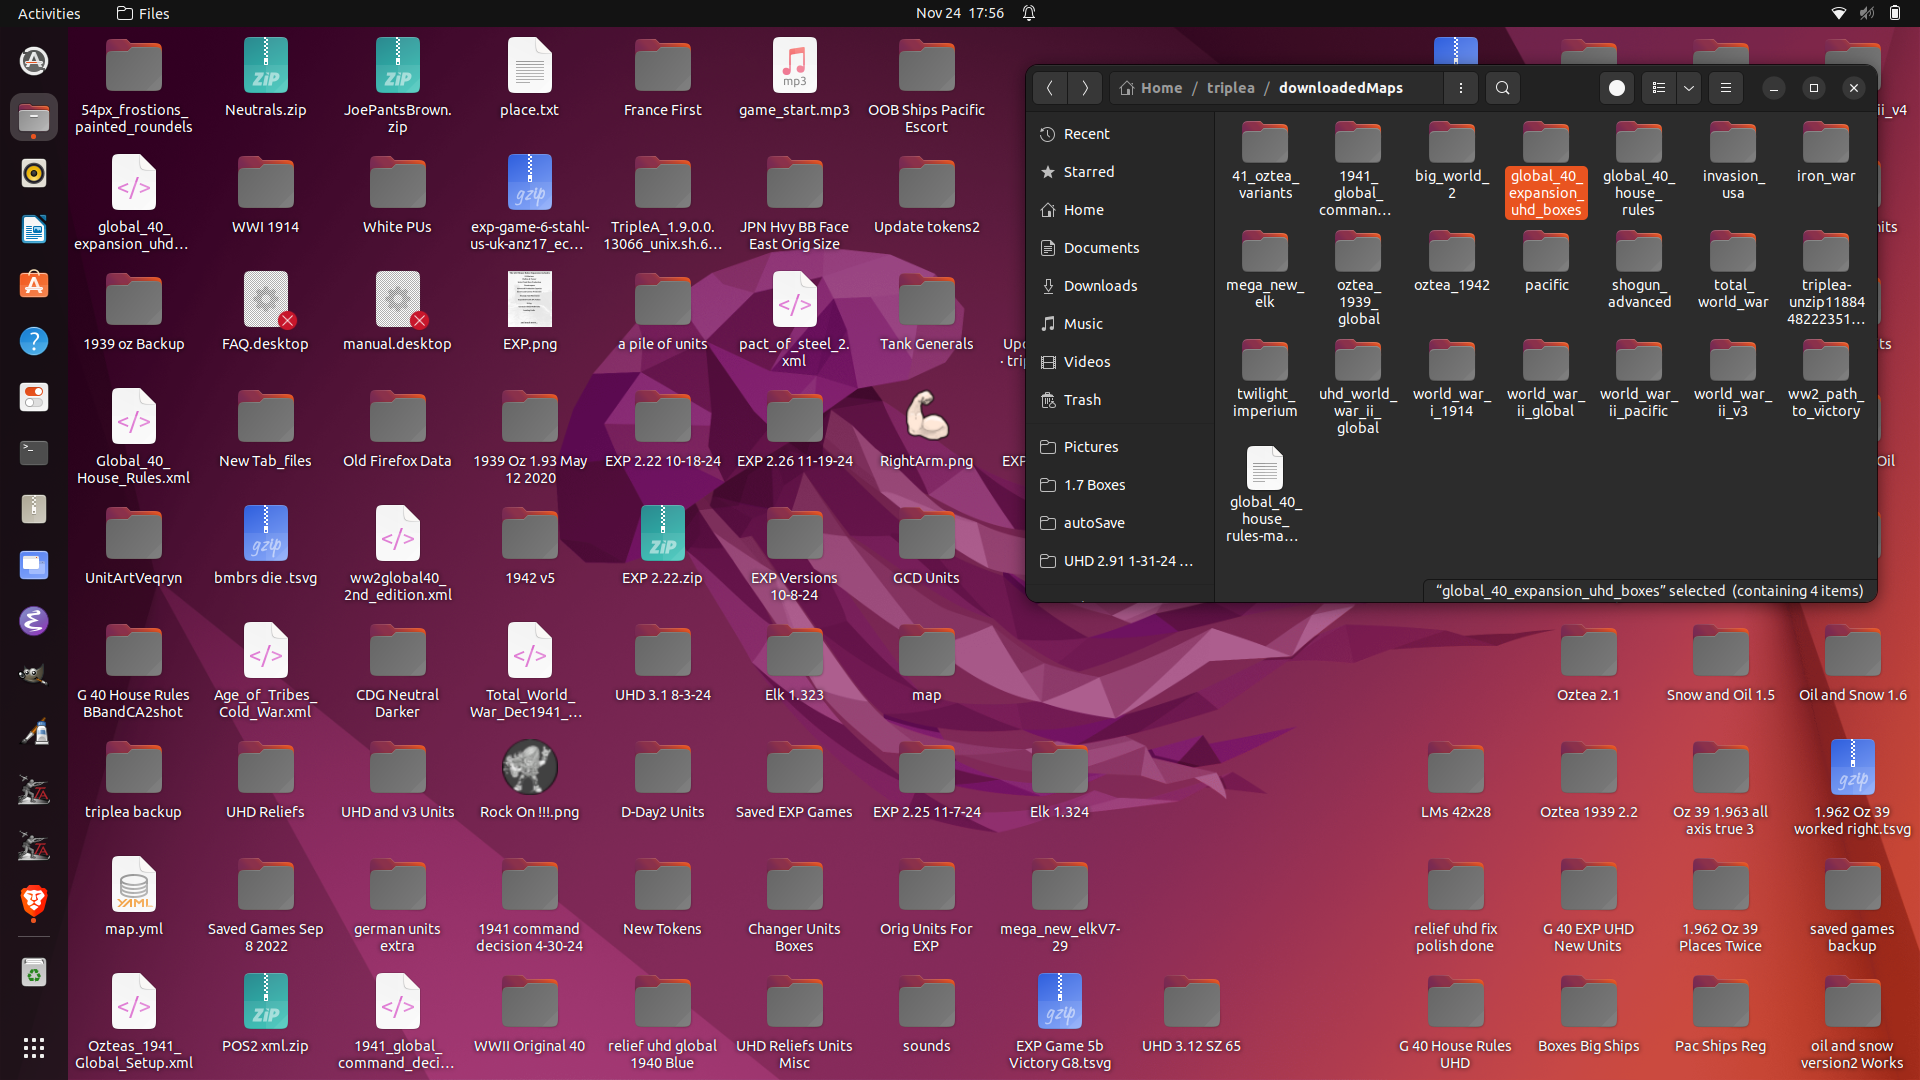The height and width of the screenshot is (1080, 1920).
Task: Open Show Applications grid in dock
Action: [34, 1047]
